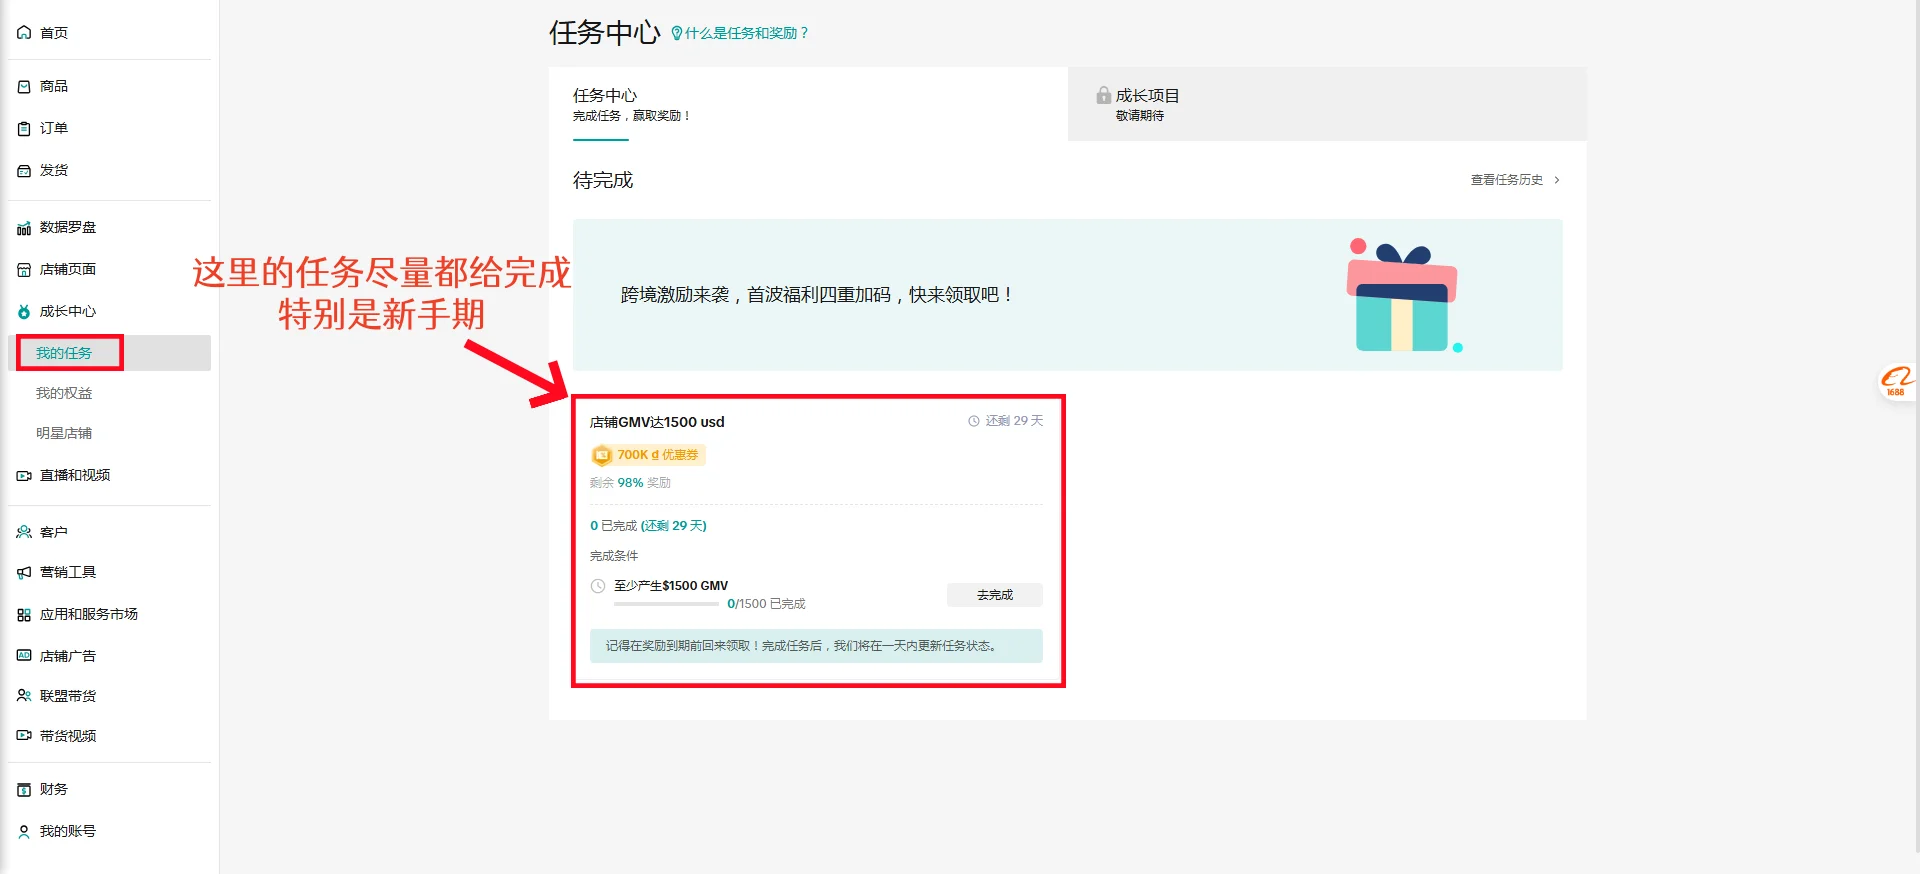1920x874 pixels.
Task: Open the Products (商品) sidebar icon
Action: [x=24, y=87]
